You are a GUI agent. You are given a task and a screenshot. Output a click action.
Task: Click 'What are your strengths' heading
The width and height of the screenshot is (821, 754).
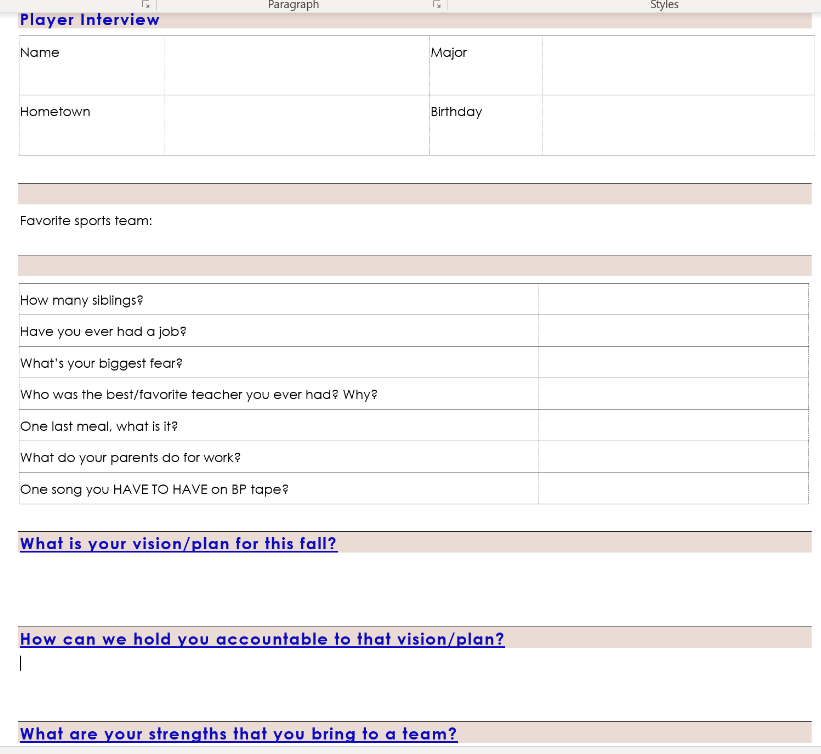click(x=239, y=734)
